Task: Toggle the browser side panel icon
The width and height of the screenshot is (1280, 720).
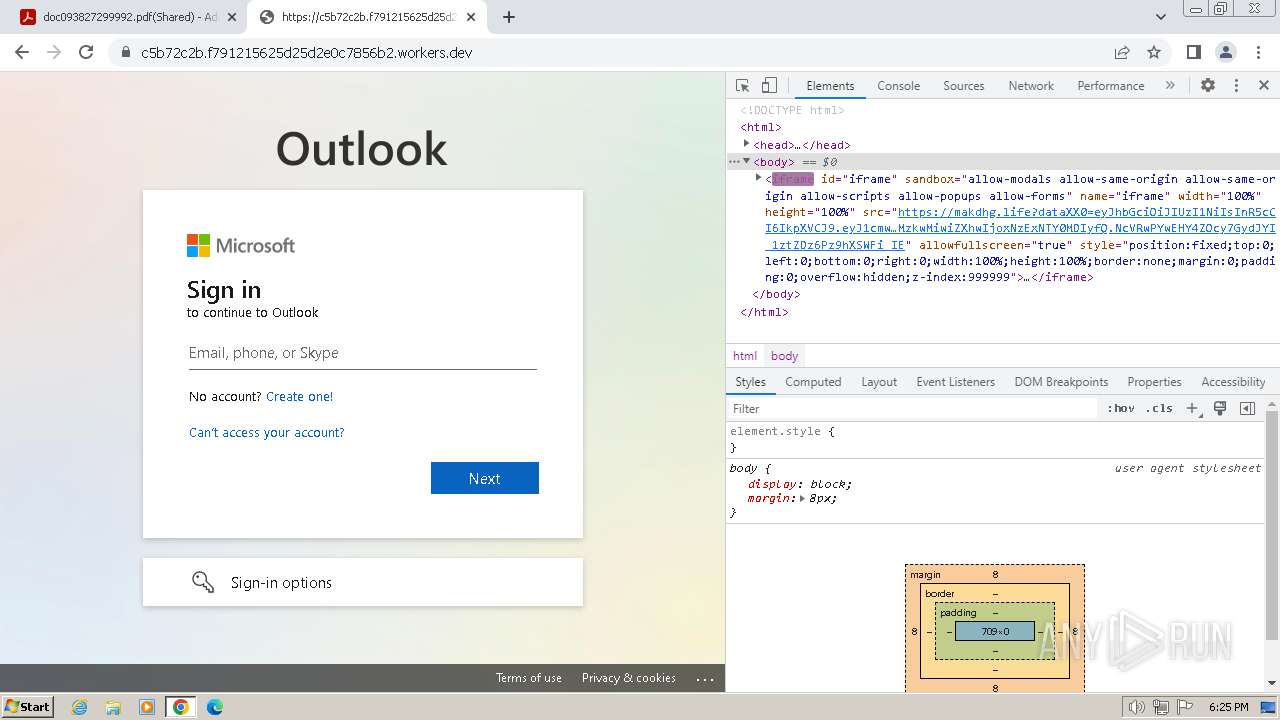Action: tap(1193, 52)
